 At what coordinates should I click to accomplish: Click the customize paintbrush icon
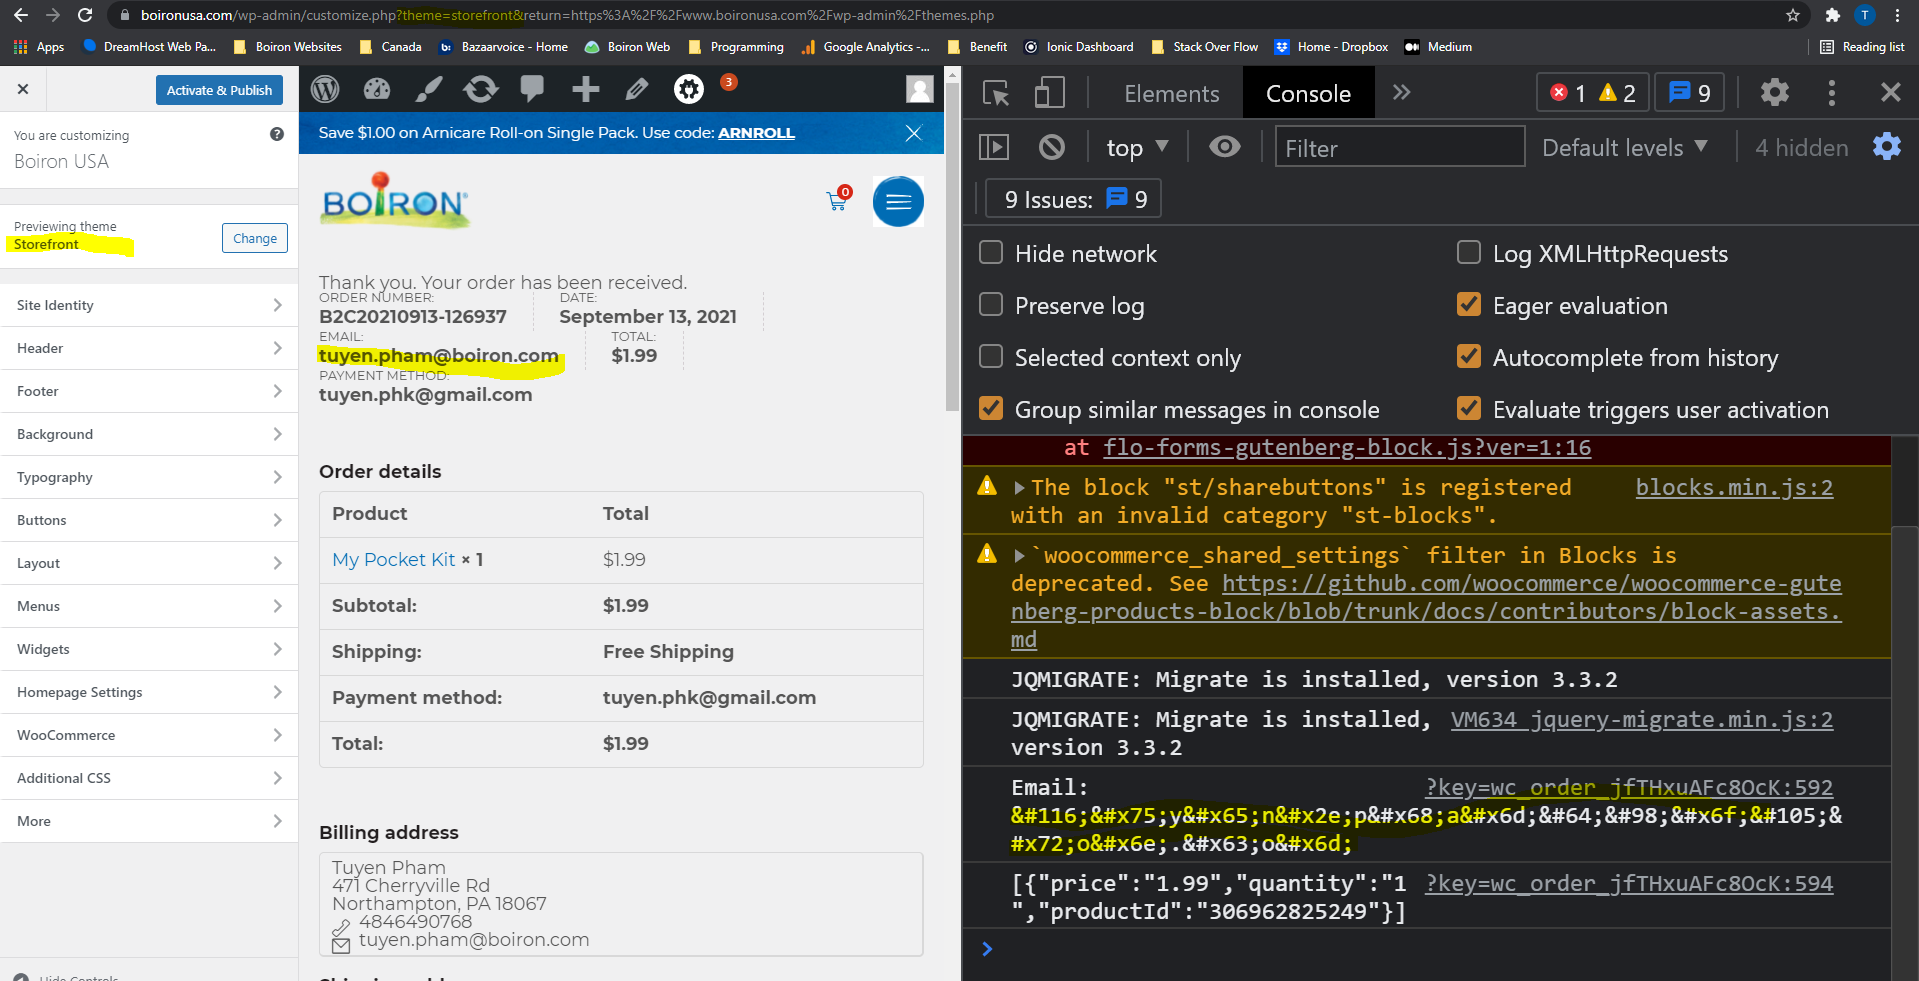click(x=429, y=90)
